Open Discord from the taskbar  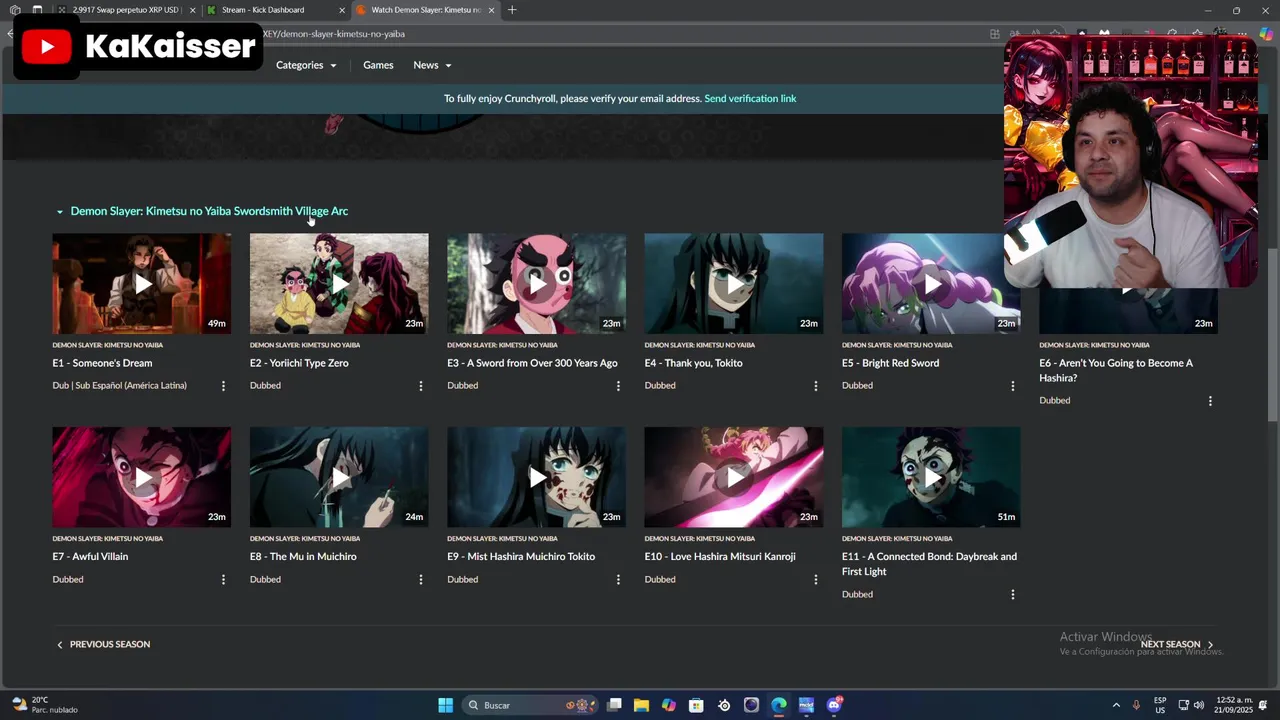[834, 705]
